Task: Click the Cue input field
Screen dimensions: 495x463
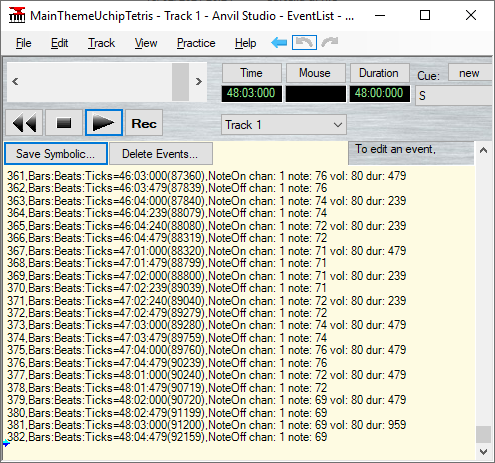Action: (455, 96)
